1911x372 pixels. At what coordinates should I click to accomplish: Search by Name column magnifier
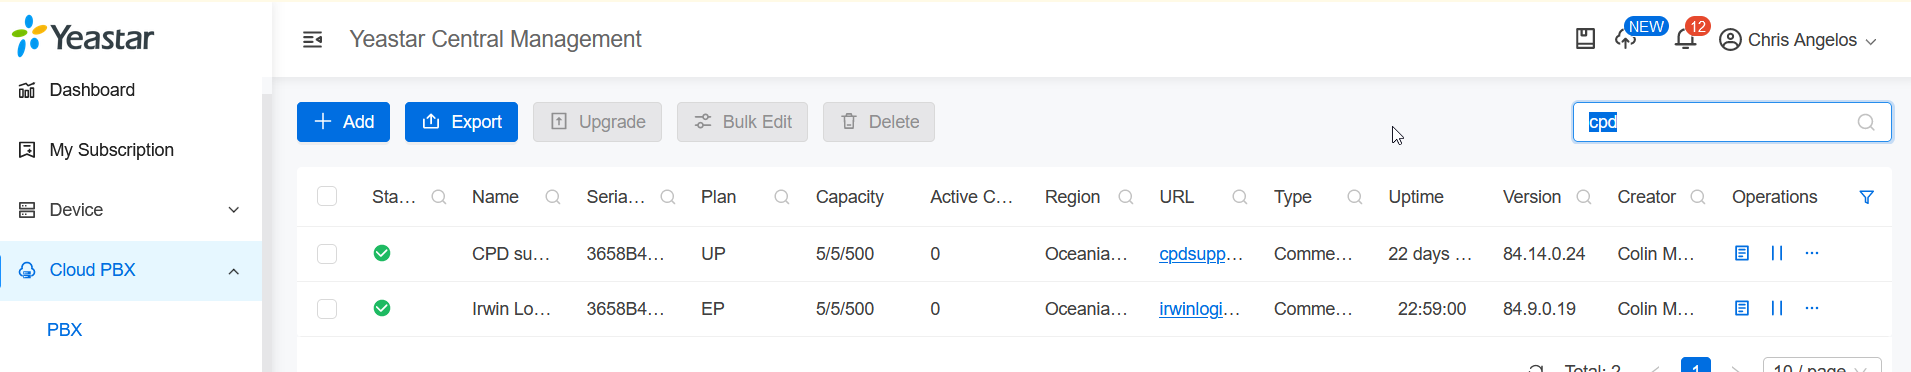click(x=552, y=197)
